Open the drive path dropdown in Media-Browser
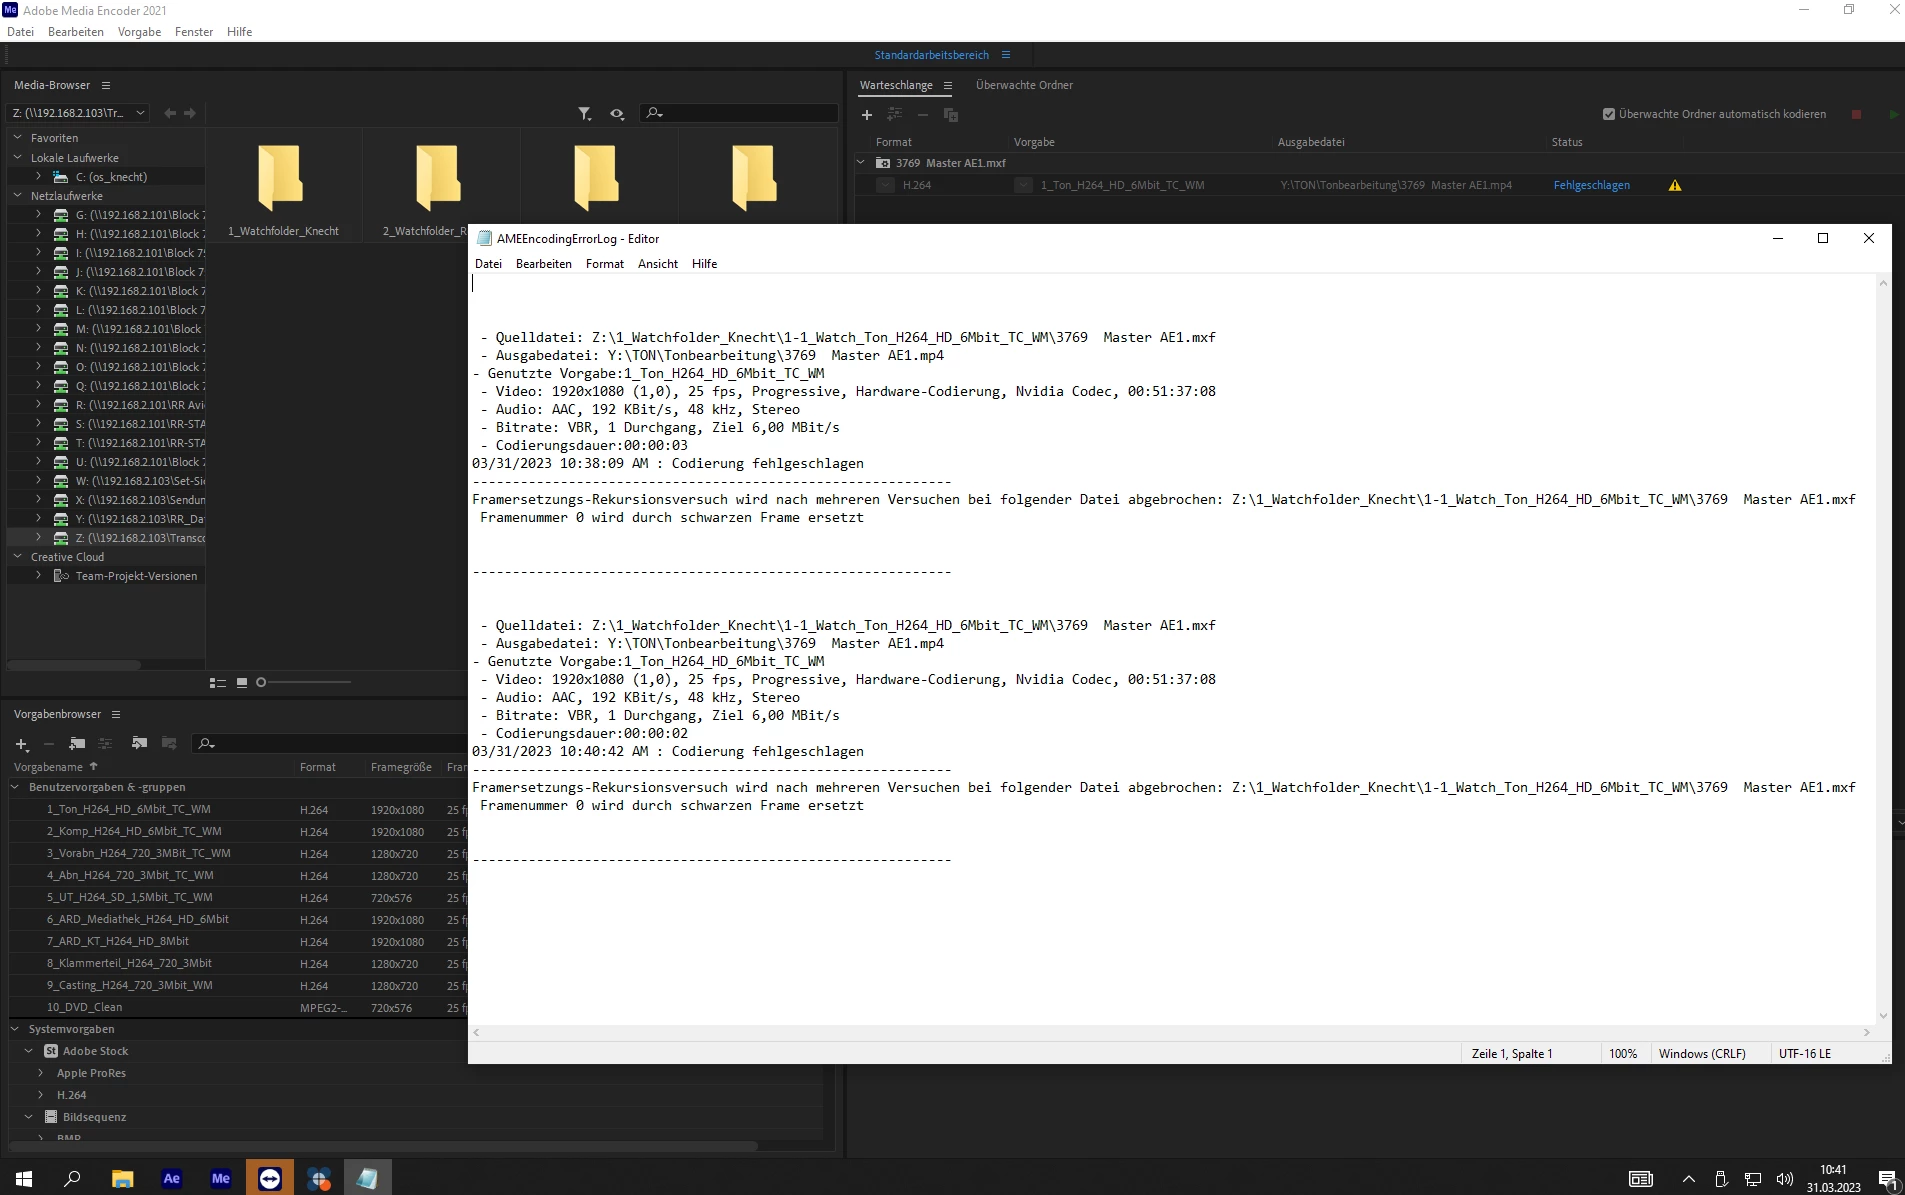 click(x=78, y=113)
